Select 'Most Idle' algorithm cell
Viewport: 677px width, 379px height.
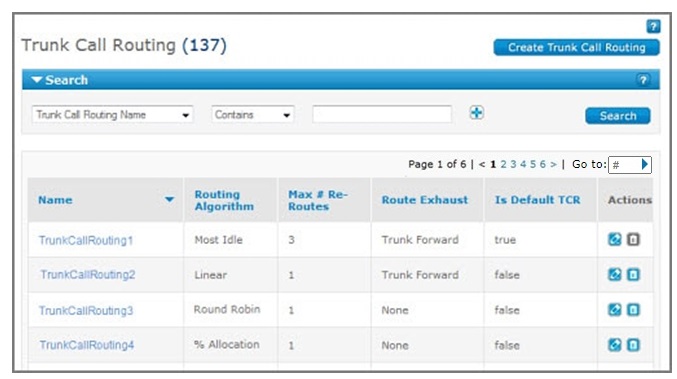pyautogui.click(x=218, y=240)
